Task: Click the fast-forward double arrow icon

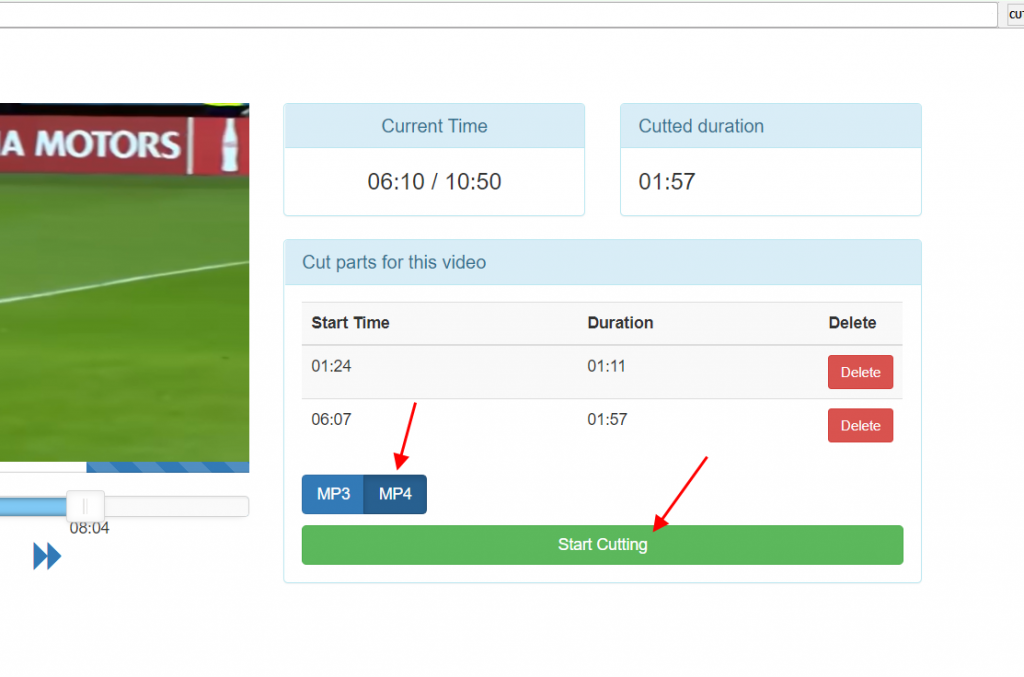Action: pyautogui.click(x=47, y=556)
